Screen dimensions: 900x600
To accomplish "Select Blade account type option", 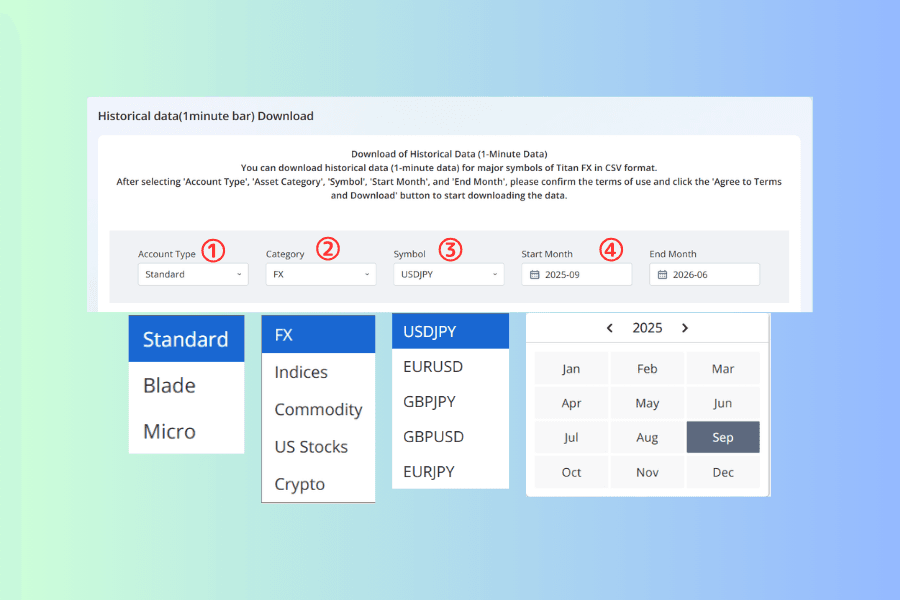I will 187,385.
